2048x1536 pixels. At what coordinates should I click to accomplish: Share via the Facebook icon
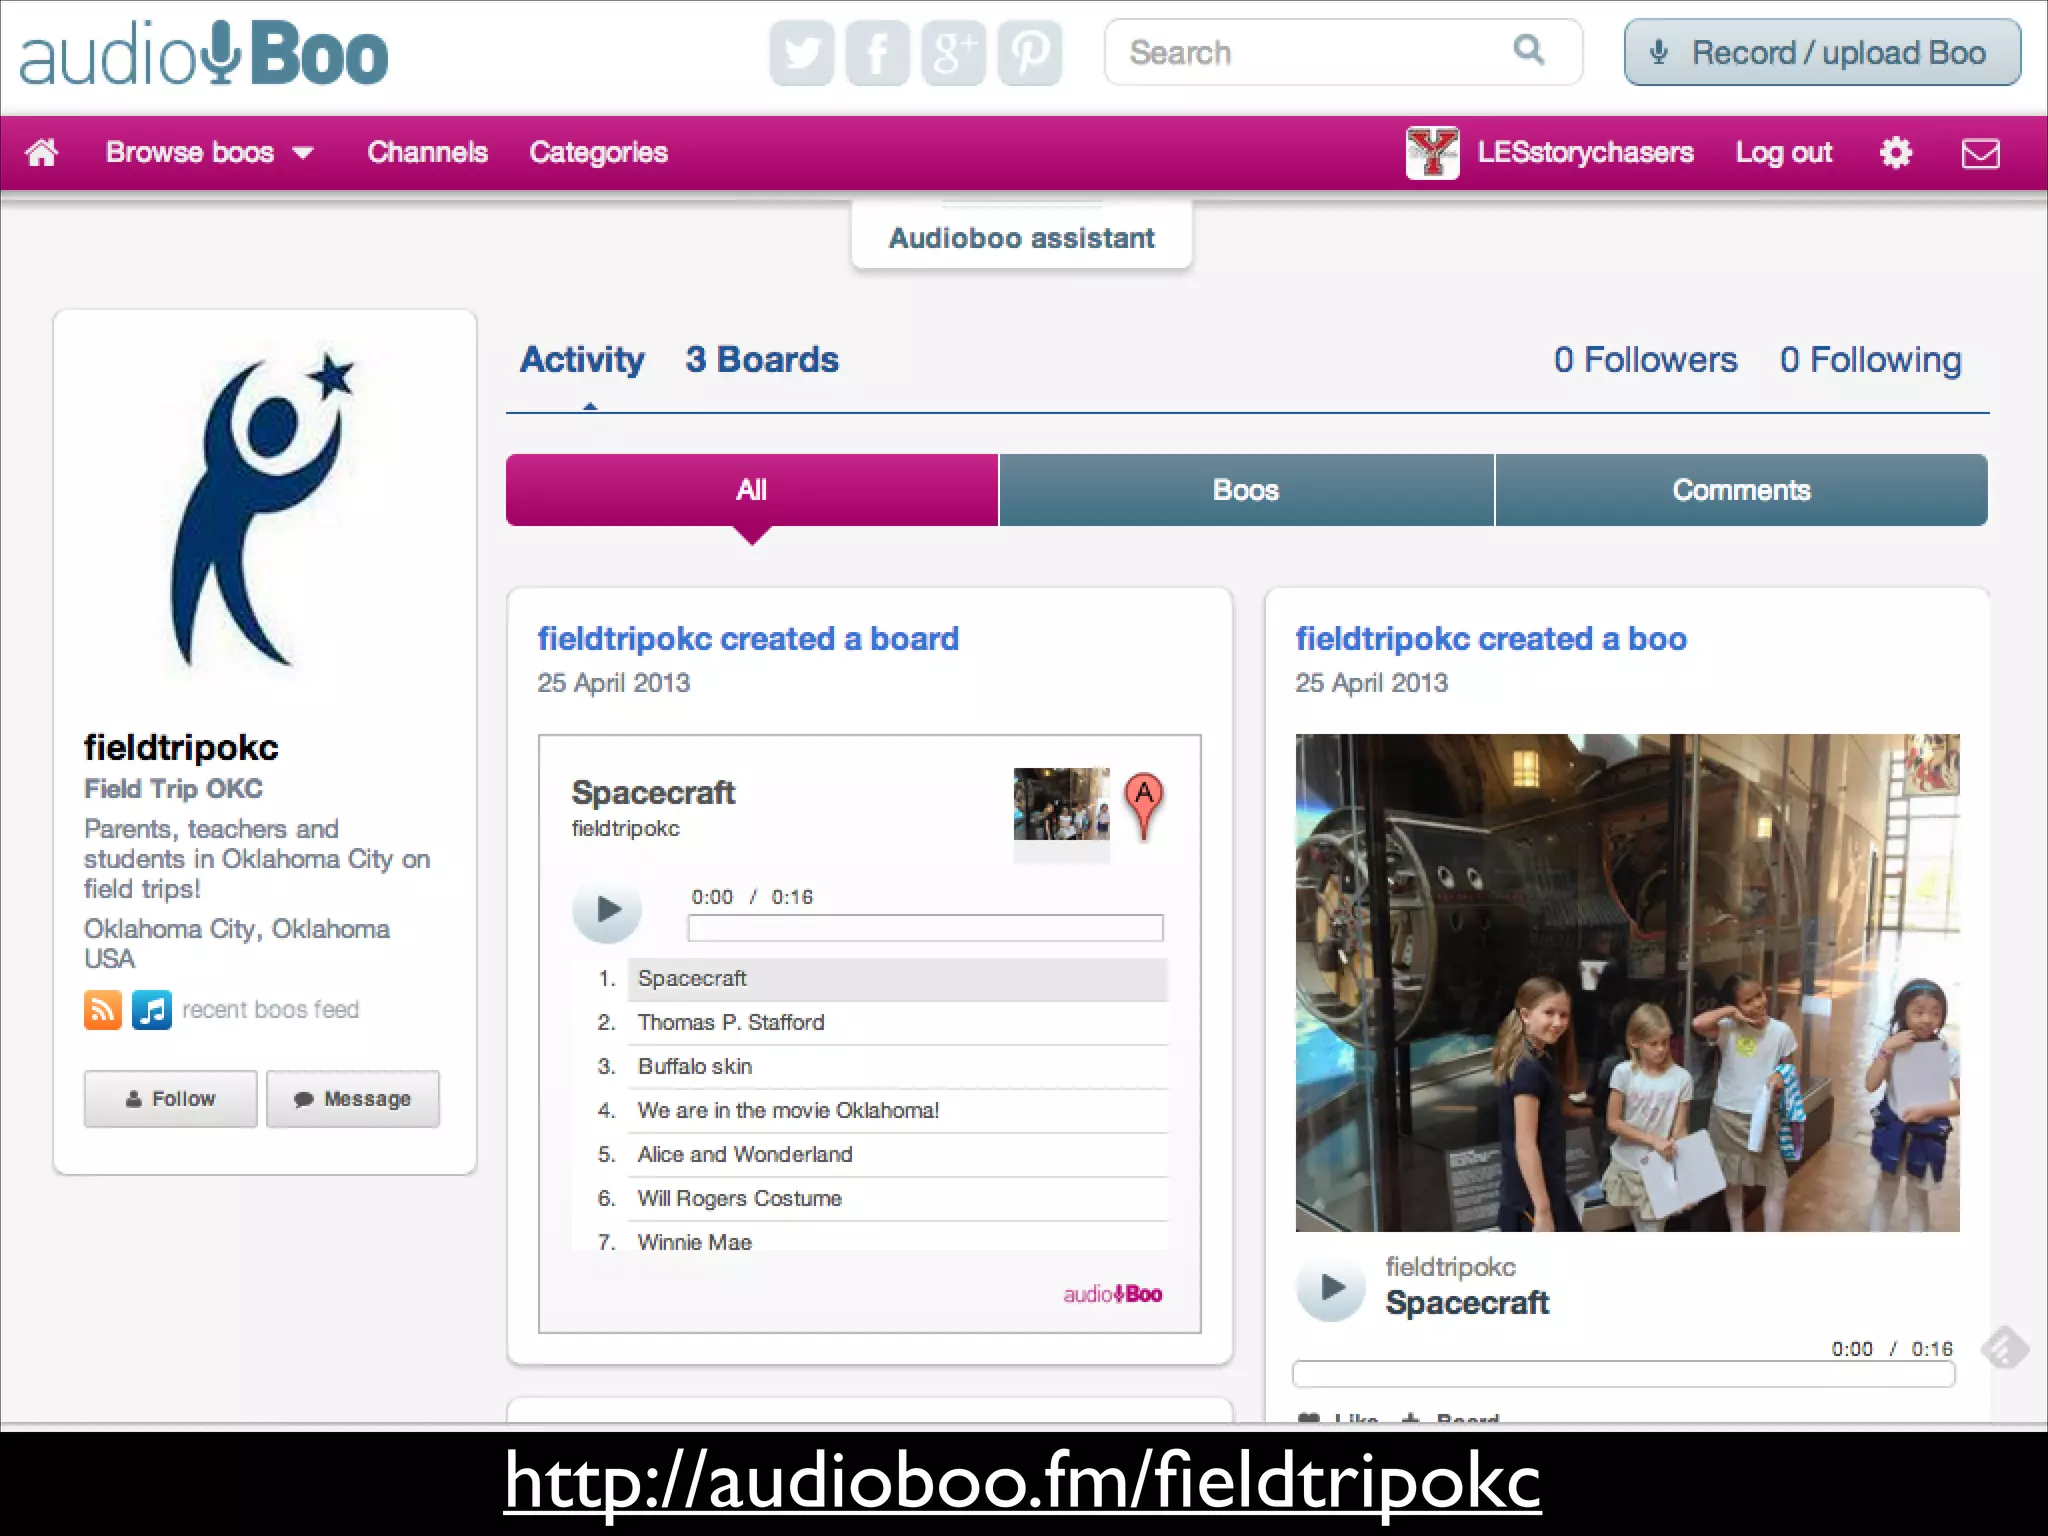coord(877,53)
